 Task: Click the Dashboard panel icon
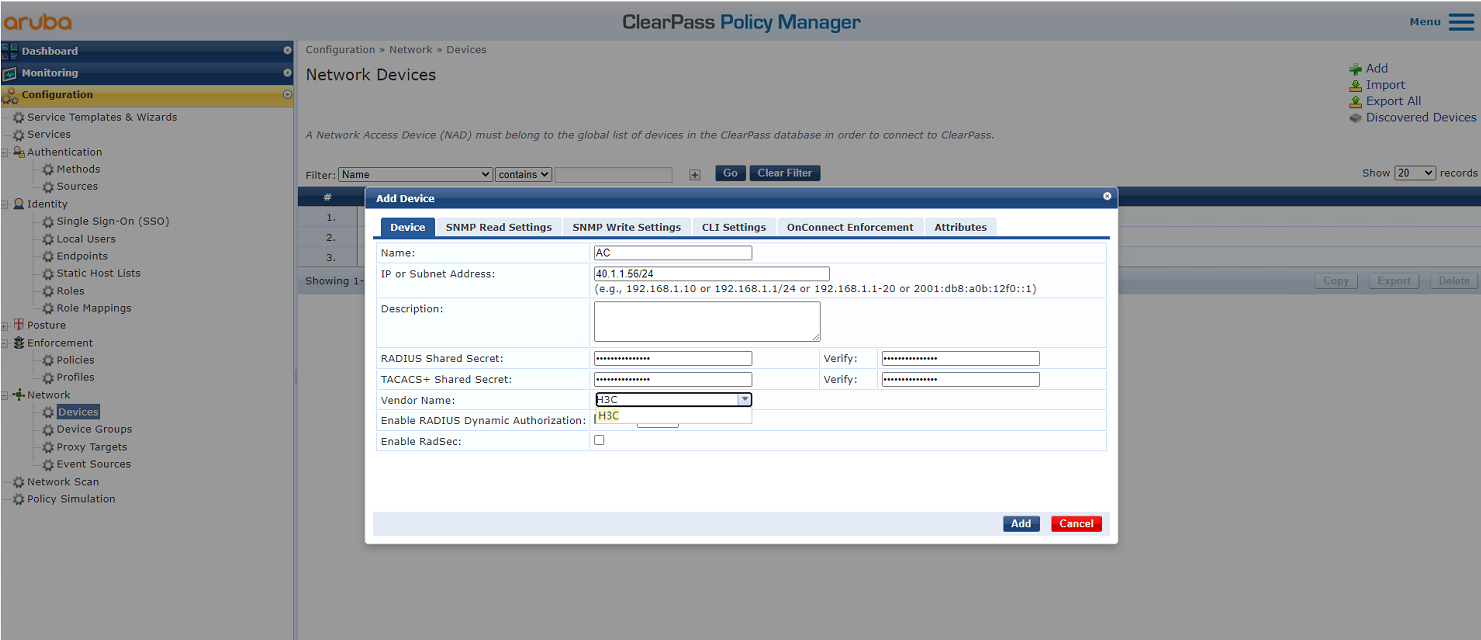coord(10,51)
